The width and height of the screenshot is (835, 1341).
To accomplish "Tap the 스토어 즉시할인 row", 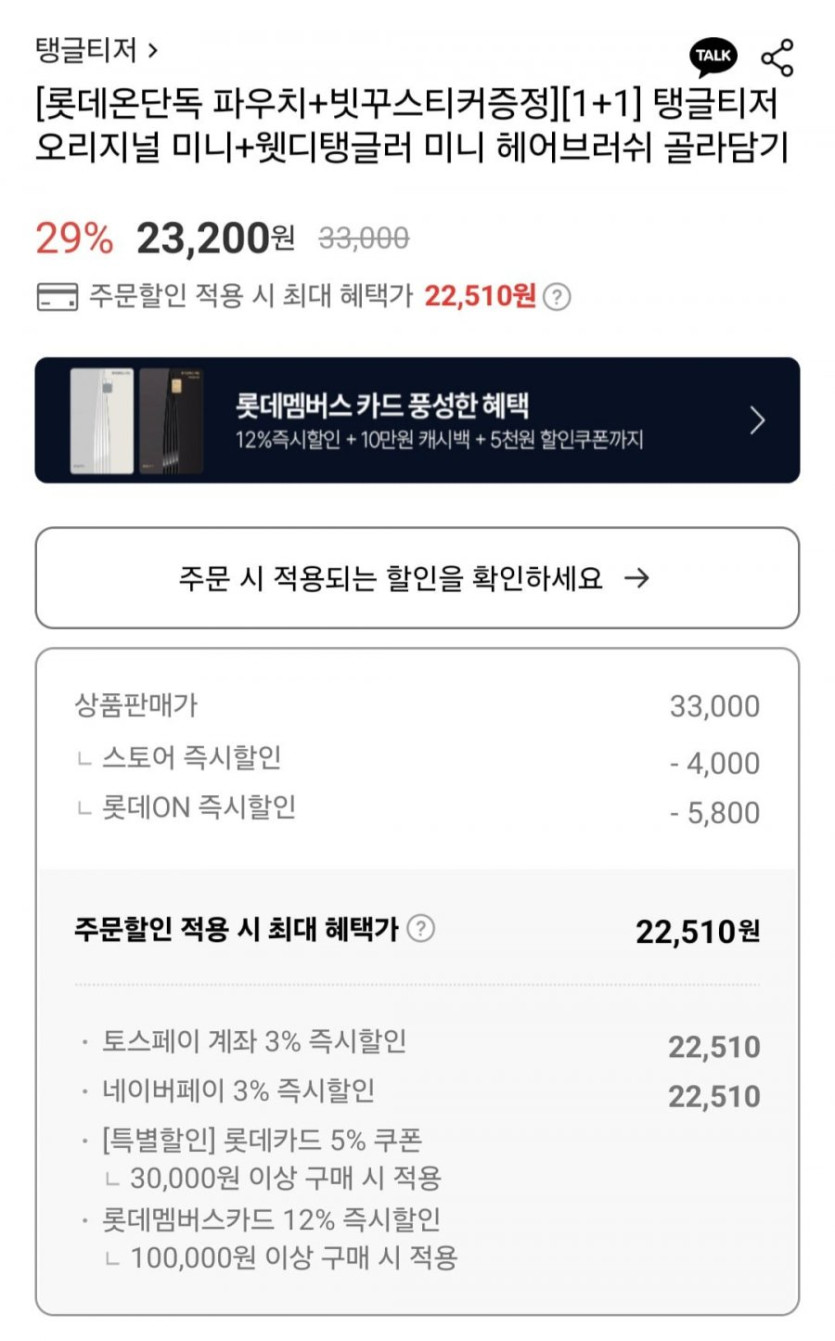I will [191, 758].
